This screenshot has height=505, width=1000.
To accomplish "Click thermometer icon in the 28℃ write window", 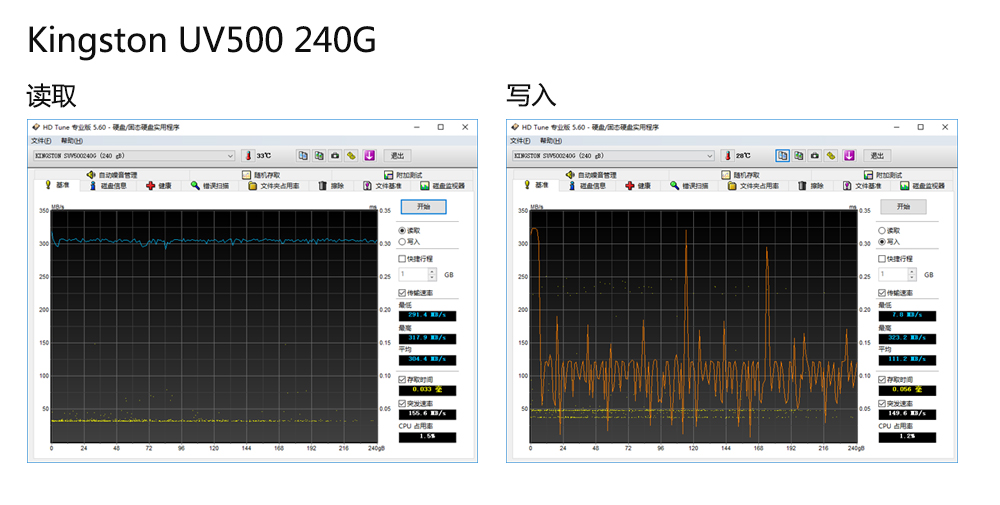I will click(x=728, y=156).
